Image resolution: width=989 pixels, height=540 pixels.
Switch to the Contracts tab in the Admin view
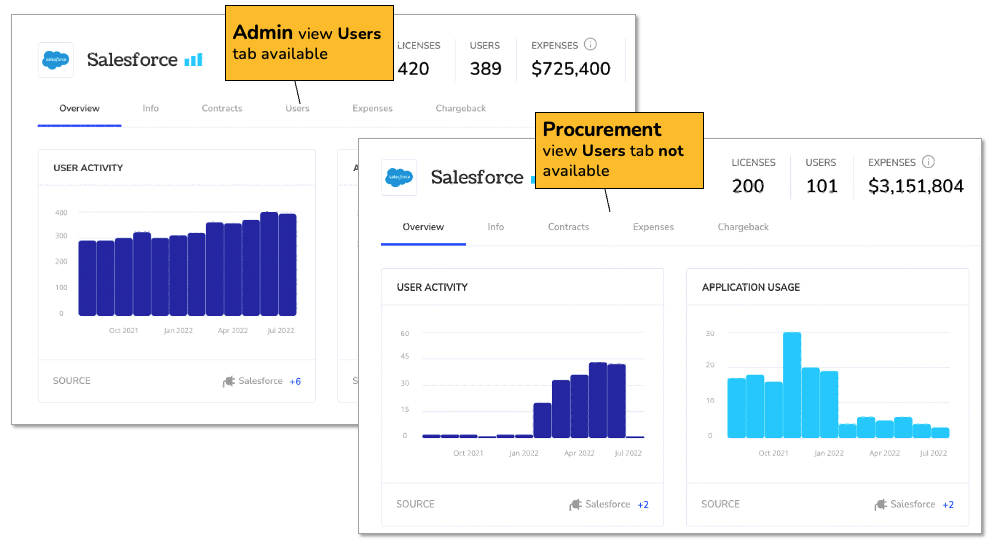[222, 109]
